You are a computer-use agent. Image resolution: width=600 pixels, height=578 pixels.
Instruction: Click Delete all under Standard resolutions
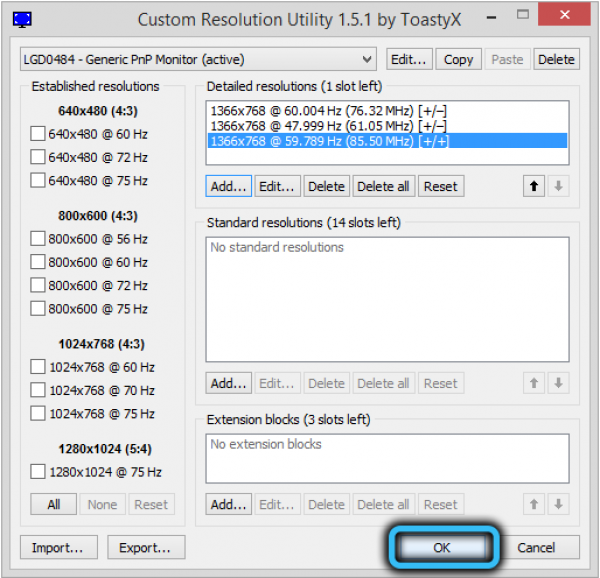[x=383, y=383]
